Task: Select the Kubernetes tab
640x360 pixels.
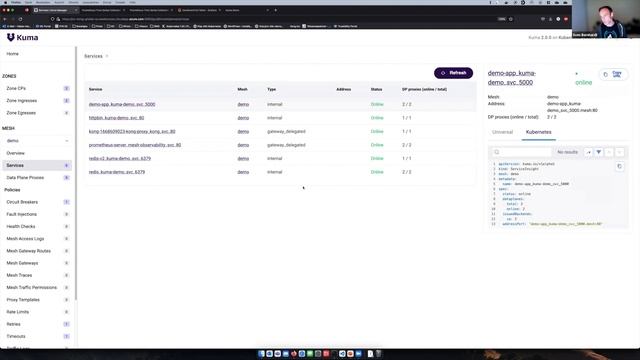Action: pos(538,132)
